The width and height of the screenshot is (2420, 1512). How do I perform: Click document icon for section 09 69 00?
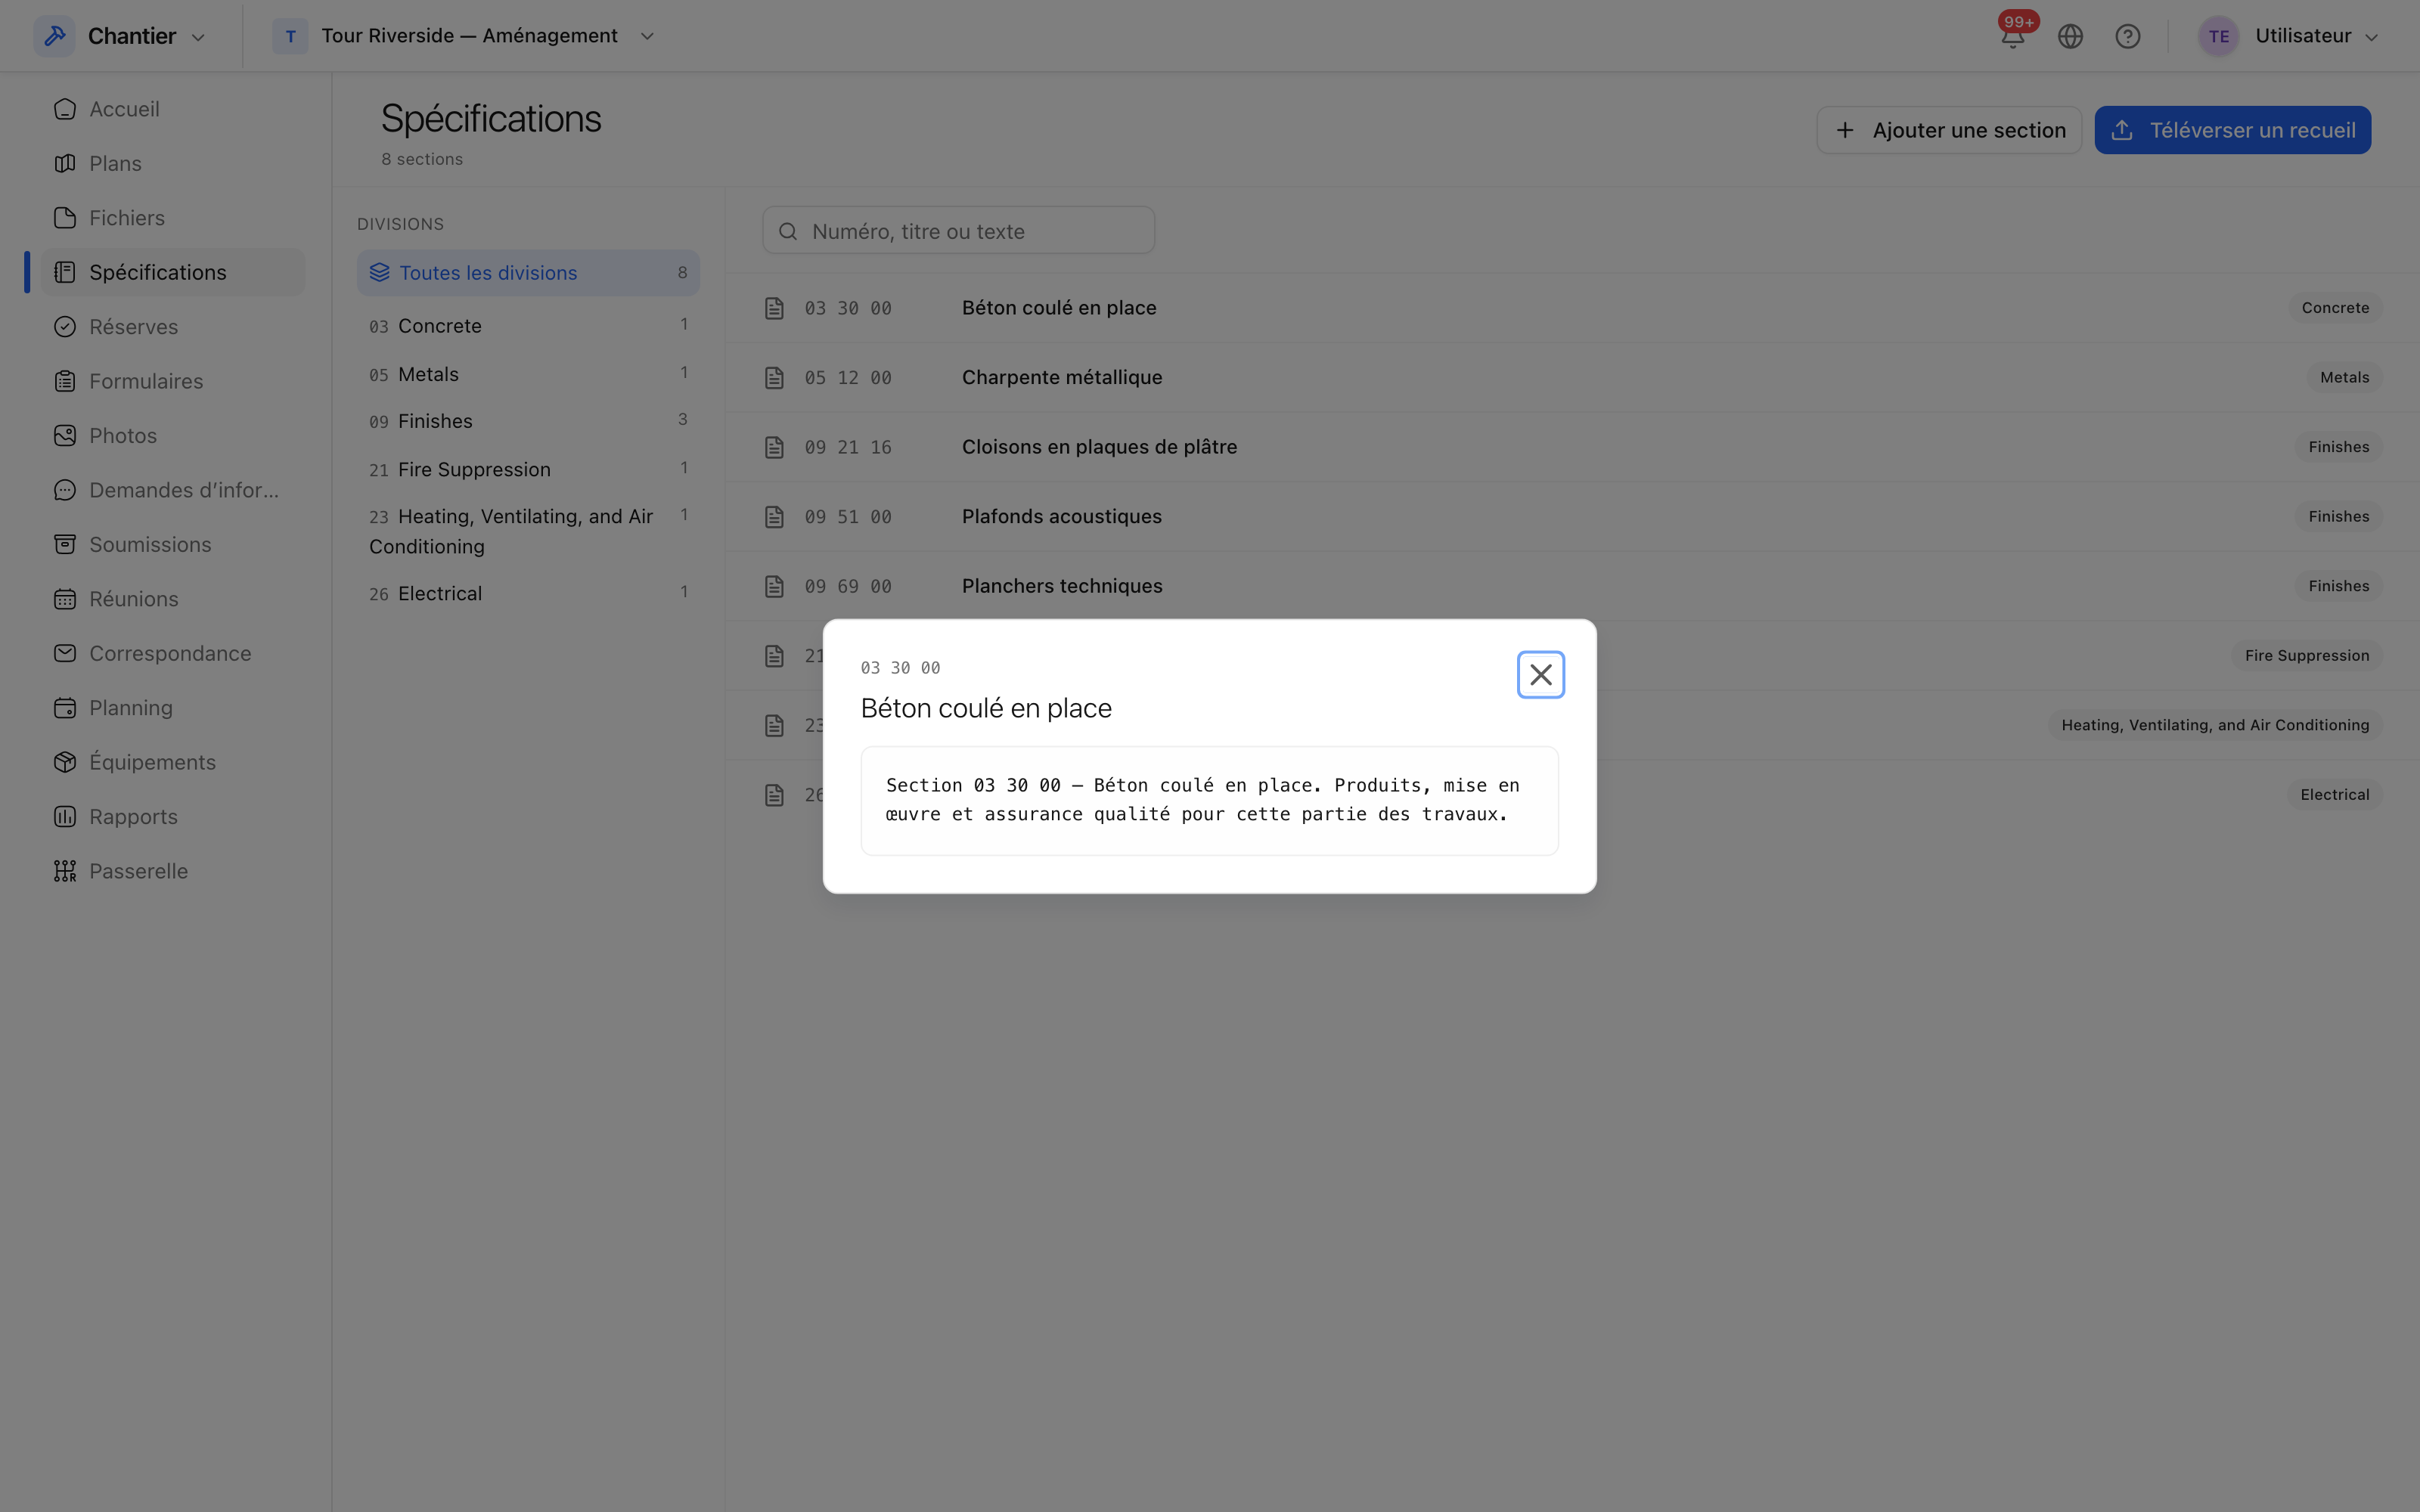[x=774, y=586]
